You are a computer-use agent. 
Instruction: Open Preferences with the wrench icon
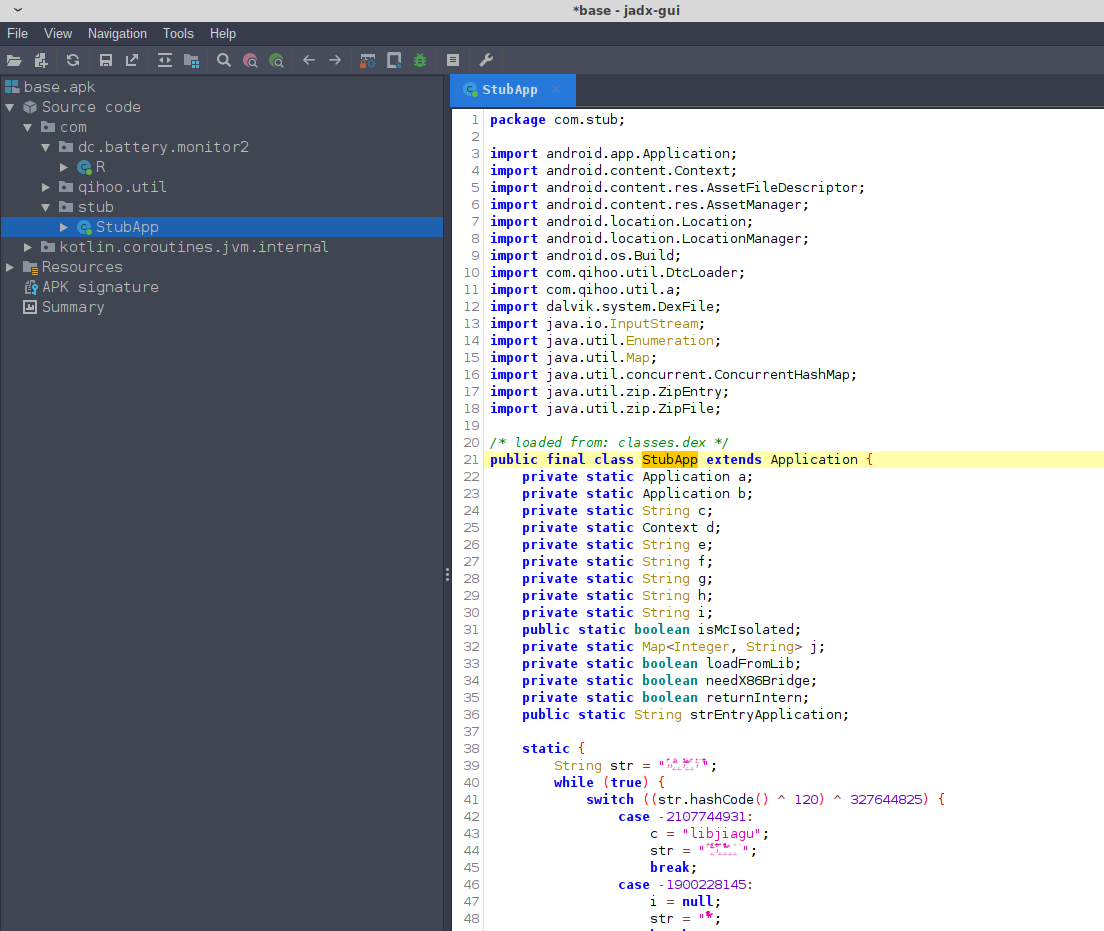pos(486,60)
